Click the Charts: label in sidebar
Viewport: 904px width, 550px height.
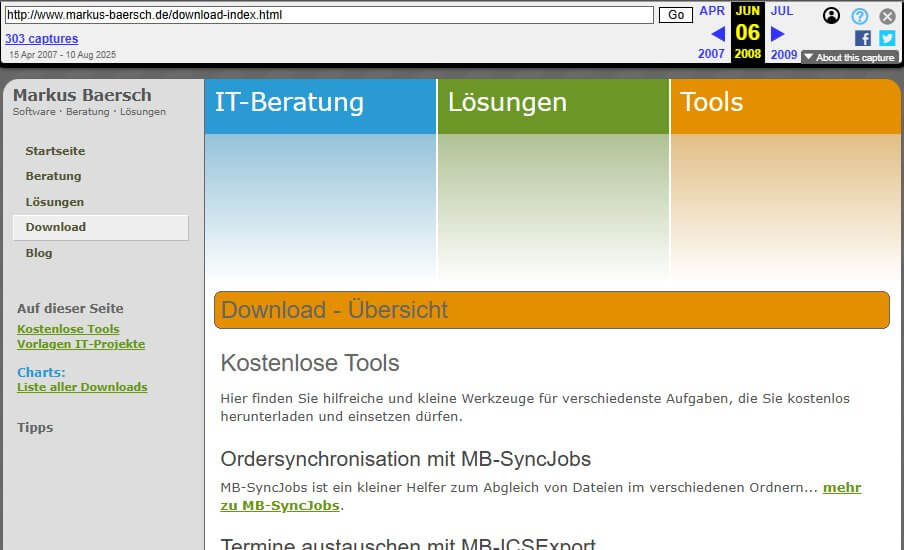tap(41, 372)
